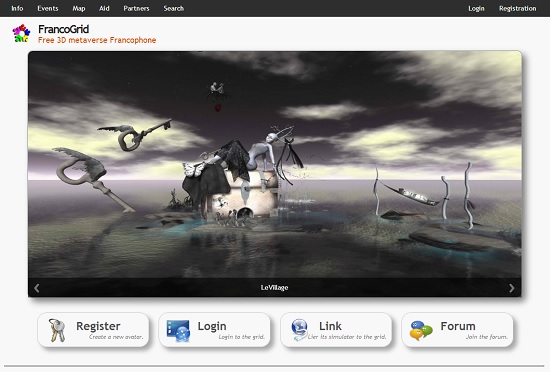Viewport: 550px width, 372px height.
Task: Show the previous slide with left arrow
Action: [37, 288]
